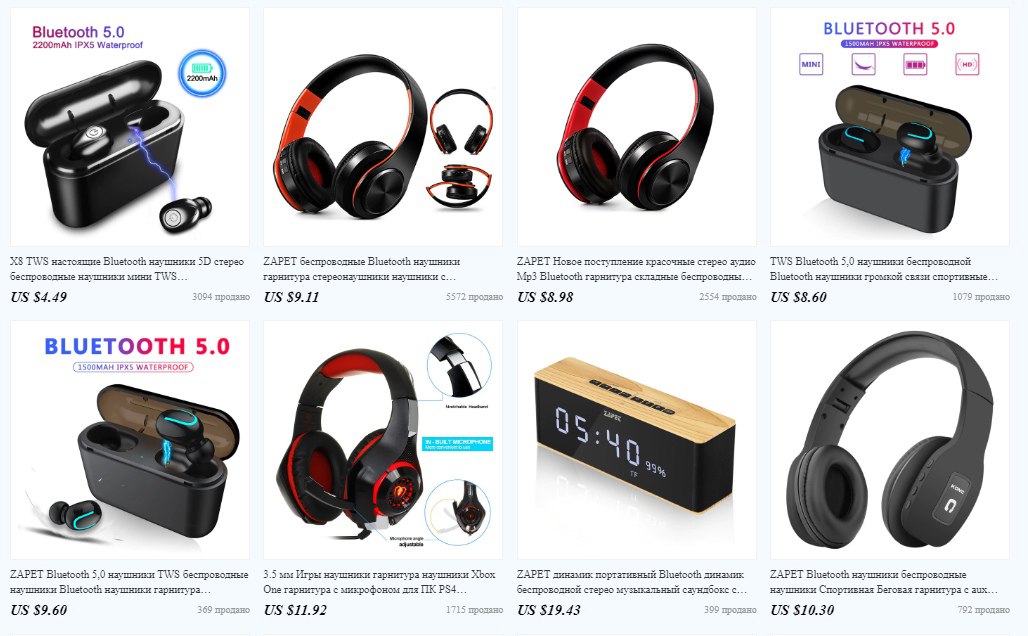Image resolution: width=1028 pixels, height=636 pixels.
Task: Open the red ZAPET headphones product image
Action: (637, 127)
